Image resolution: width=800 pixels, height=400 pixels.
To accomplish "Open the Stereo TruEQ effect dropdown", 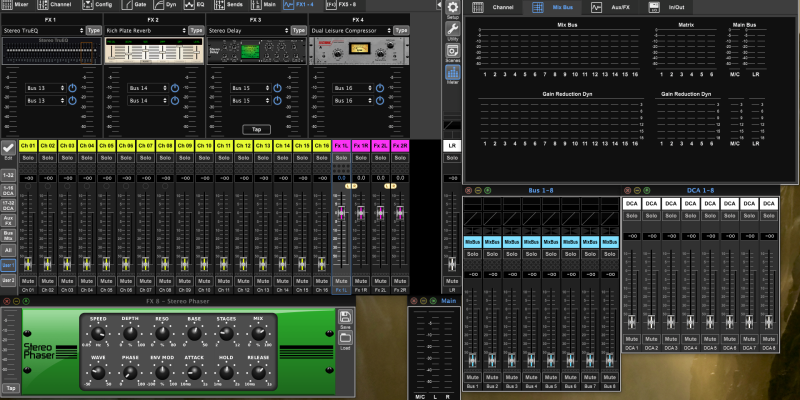I will [43, 31].
